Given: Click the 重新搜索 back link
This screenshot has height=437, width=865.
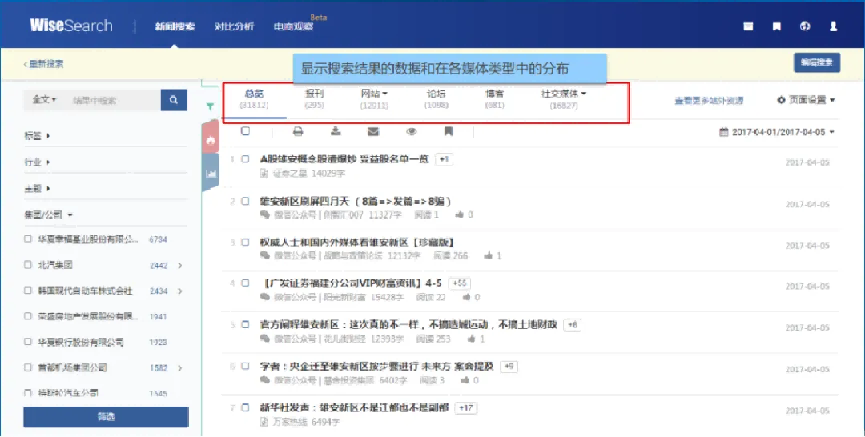Looking at the screenshot, I should tap(44, 63).
